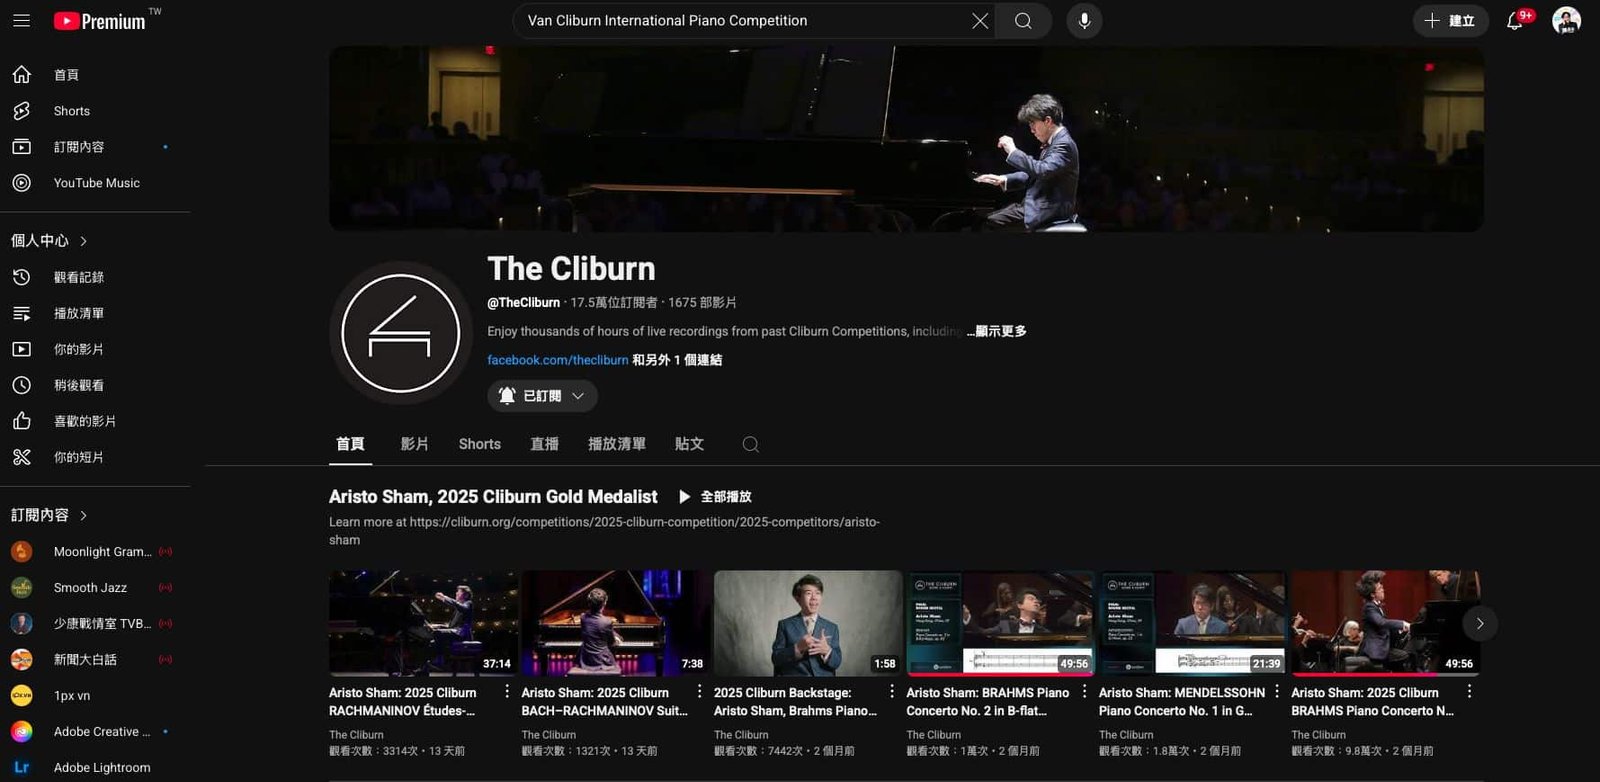Show next videos with carousel arrow
Viewport: 1600px width, 782px height.
[x=1480, y=623]
